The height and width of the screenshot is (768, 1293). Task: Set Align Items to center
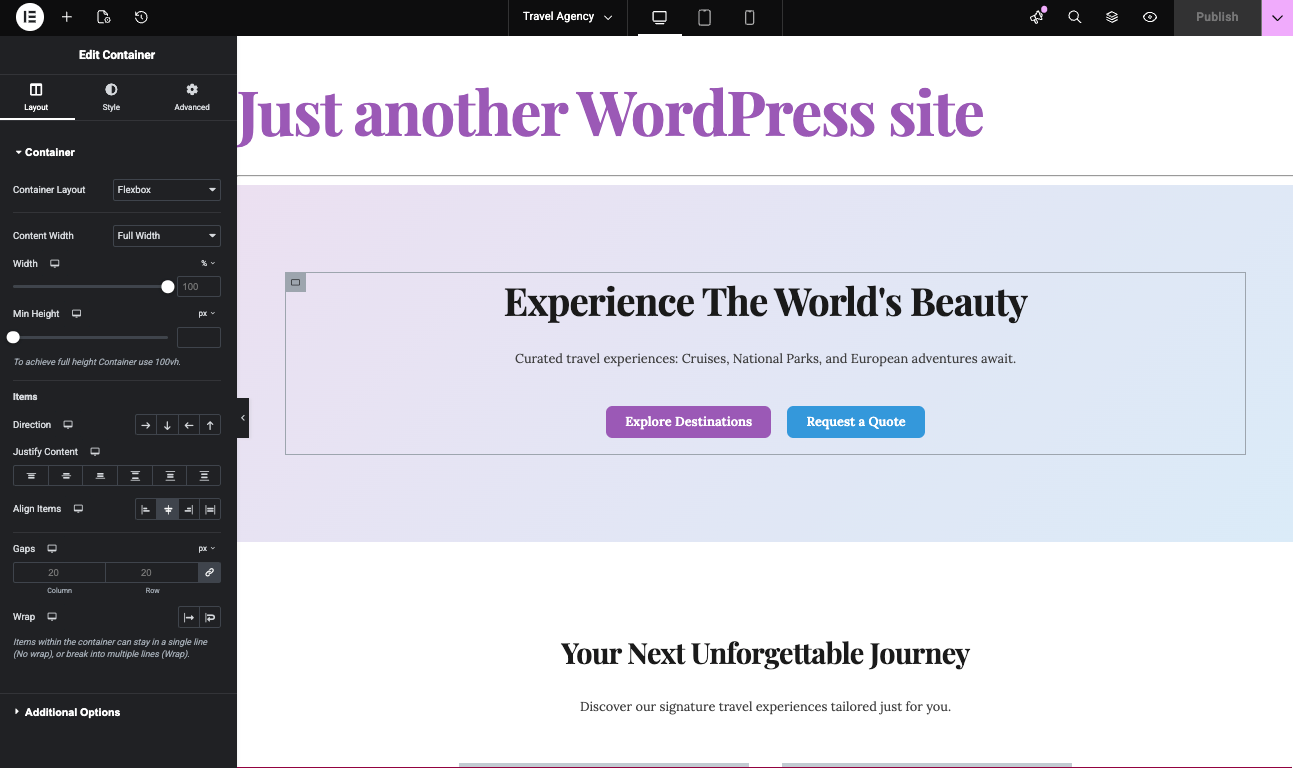(x=167, y=509)
